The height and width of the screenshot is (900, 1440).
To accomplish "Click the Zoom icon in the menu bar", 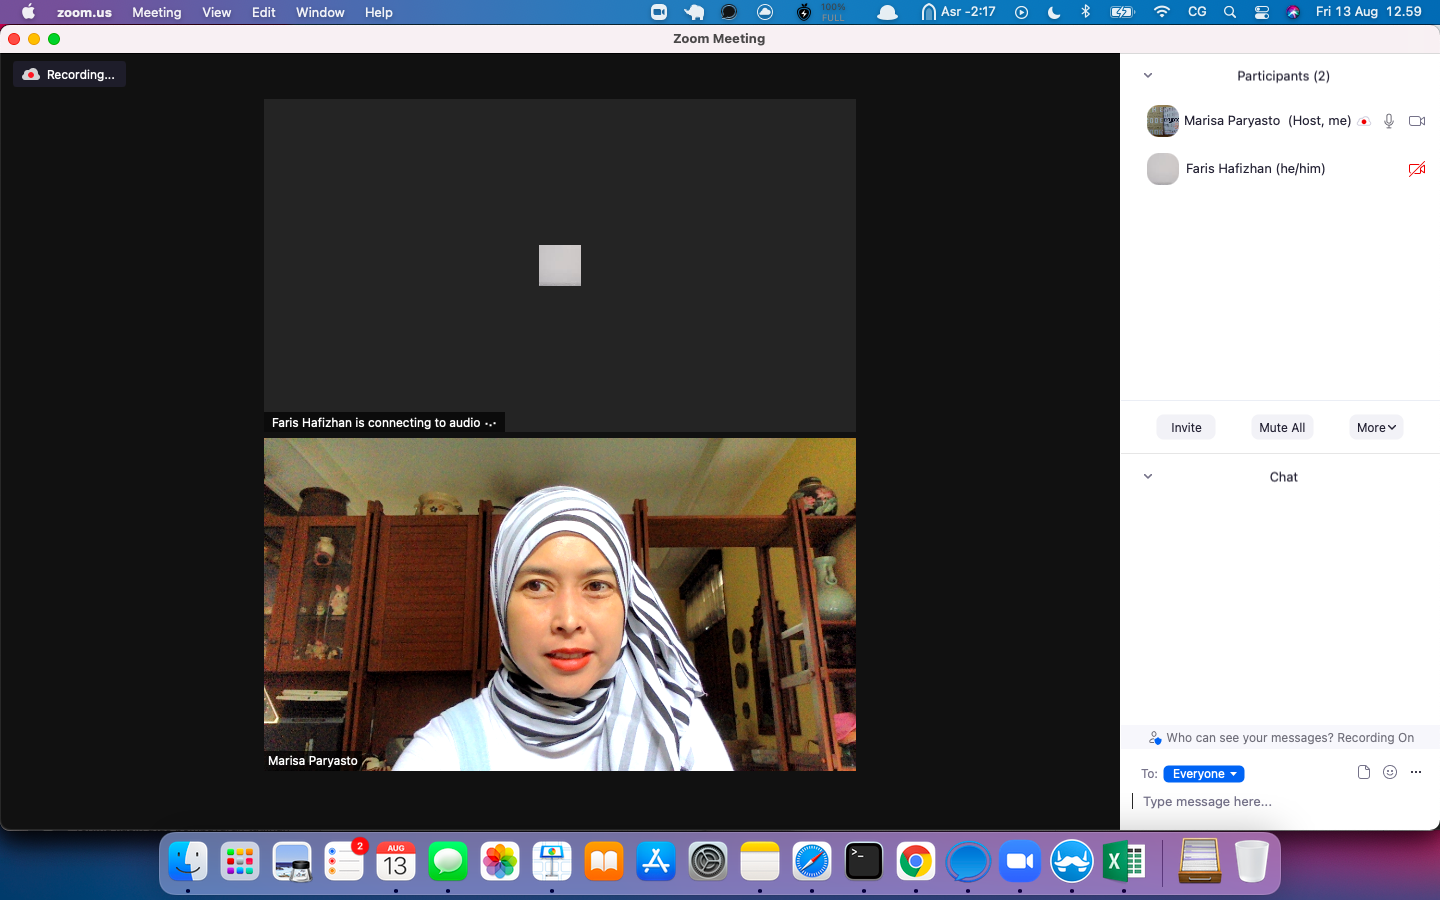I will point(659,12).
